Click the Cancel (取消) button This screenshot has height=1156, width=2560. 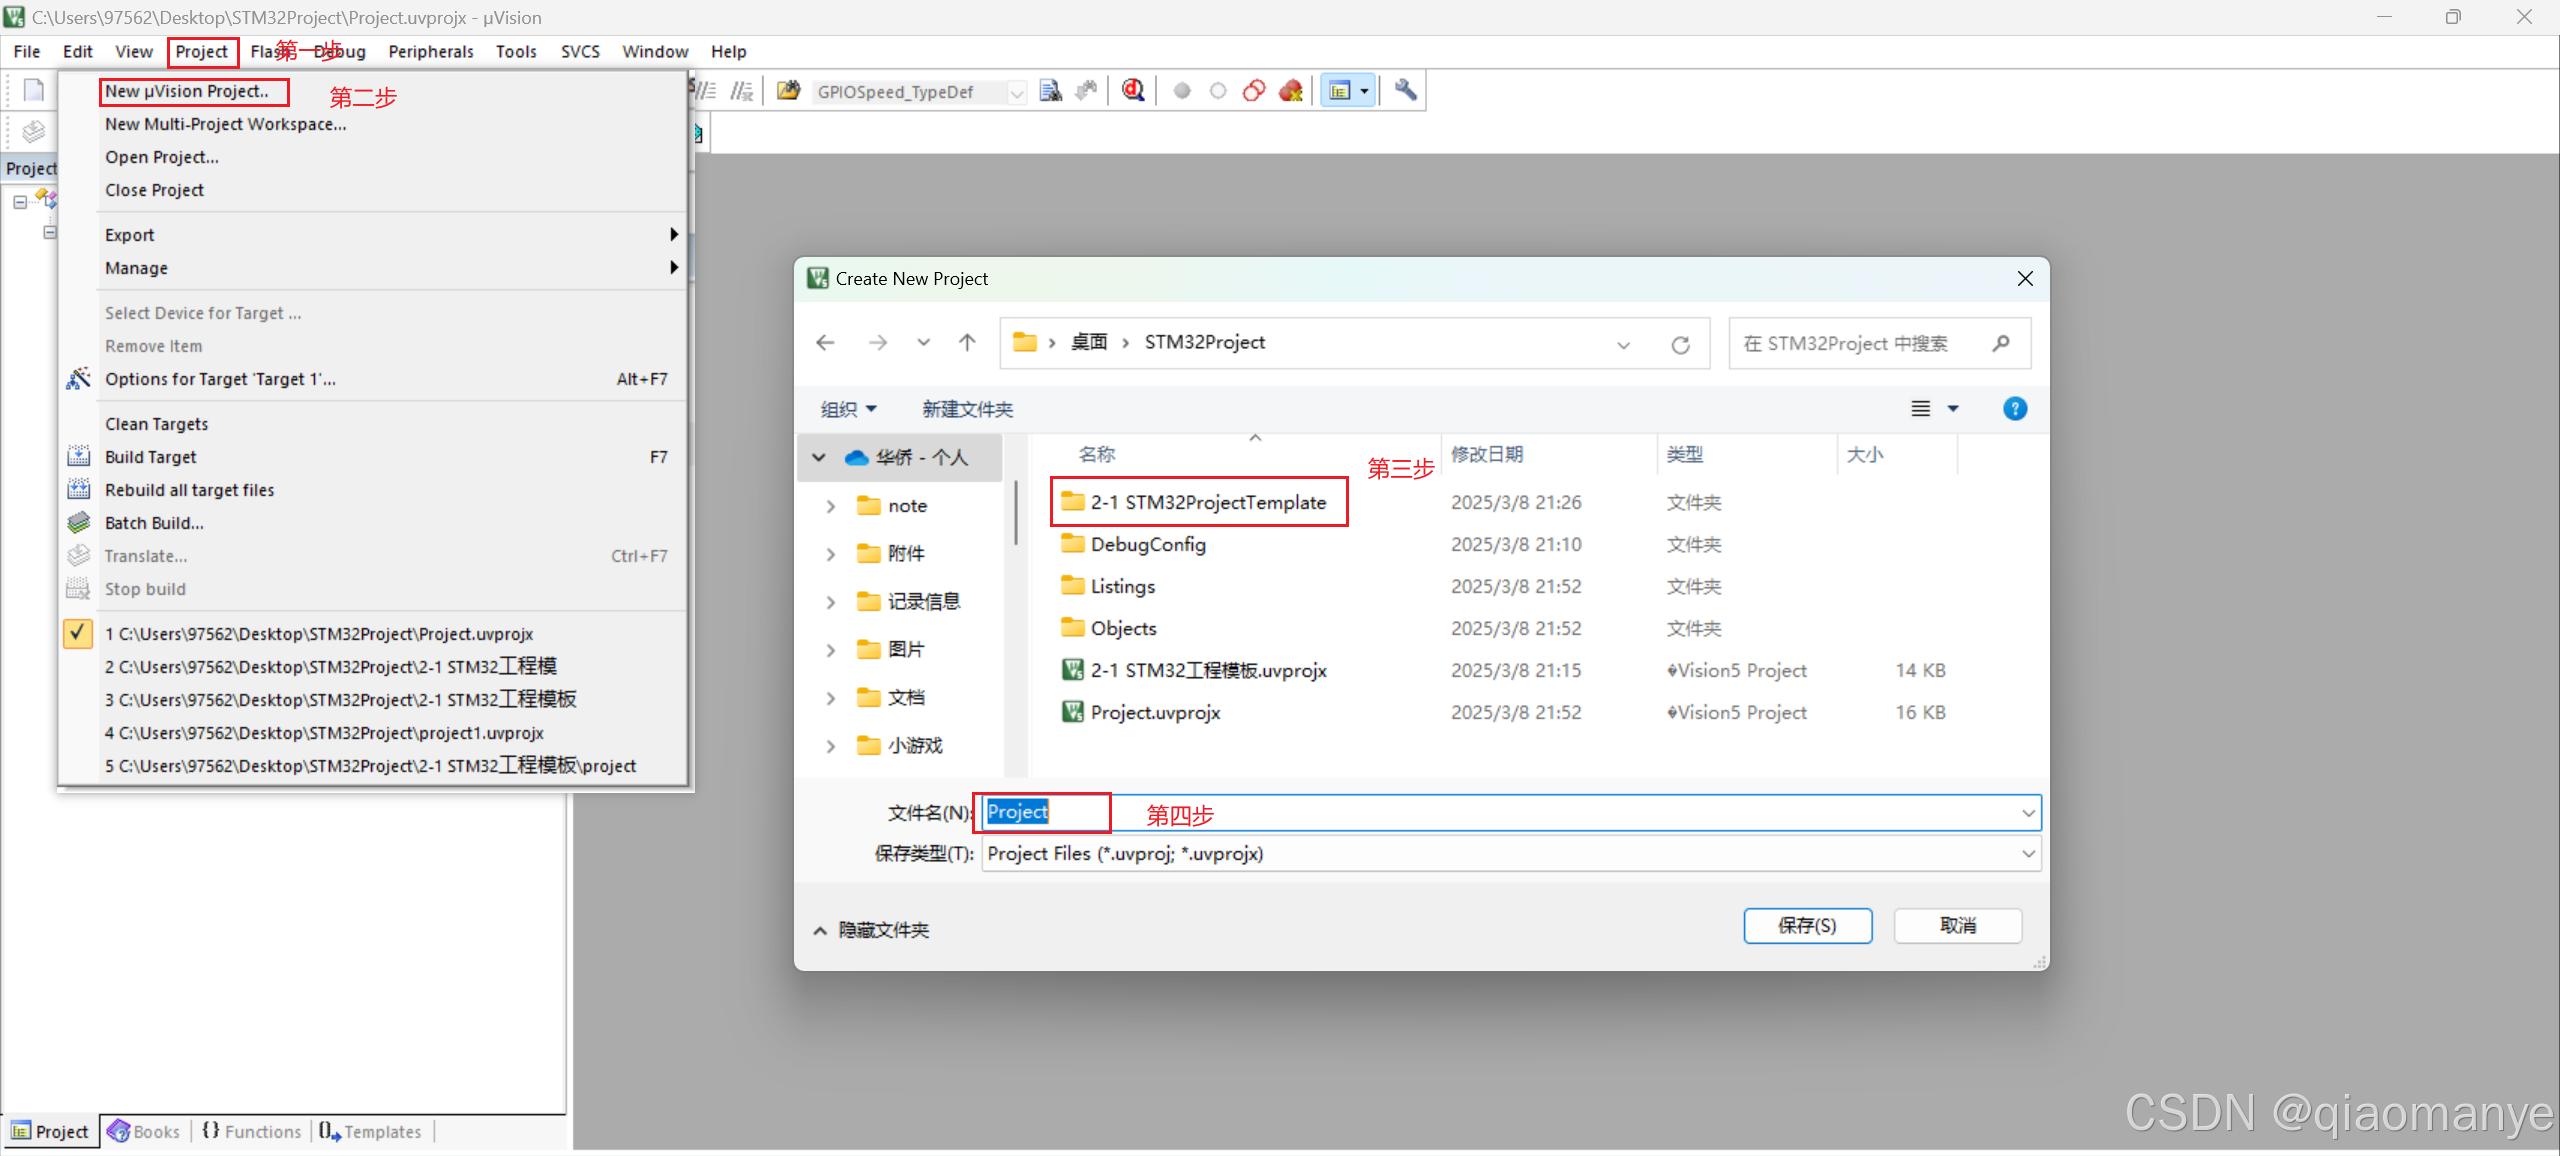point(1957,926)
